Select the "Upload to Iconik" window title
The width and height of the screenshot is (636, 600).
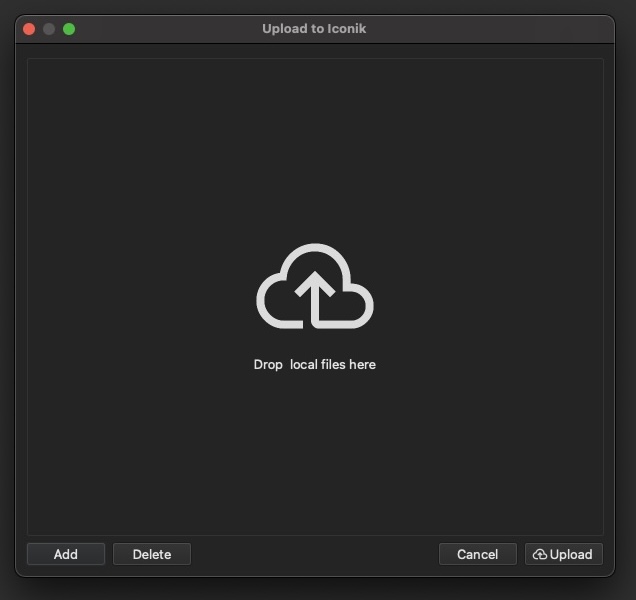click(314, 29)
